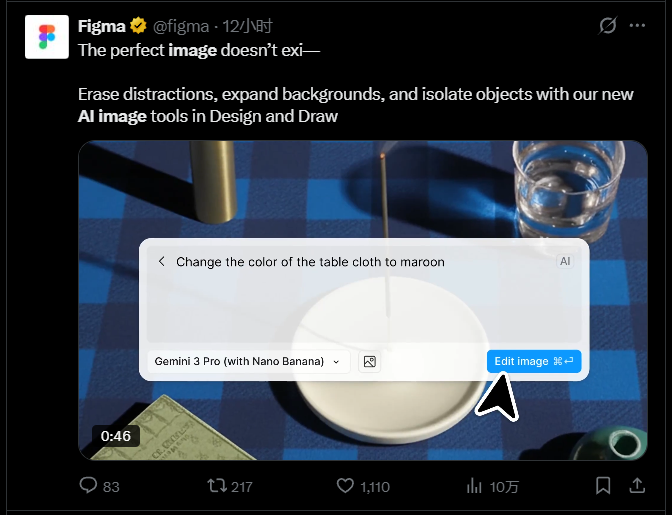The width and height of the screenshot is (672, 515).
Task: Click the gold verified badge
Action: coord(138,26)
